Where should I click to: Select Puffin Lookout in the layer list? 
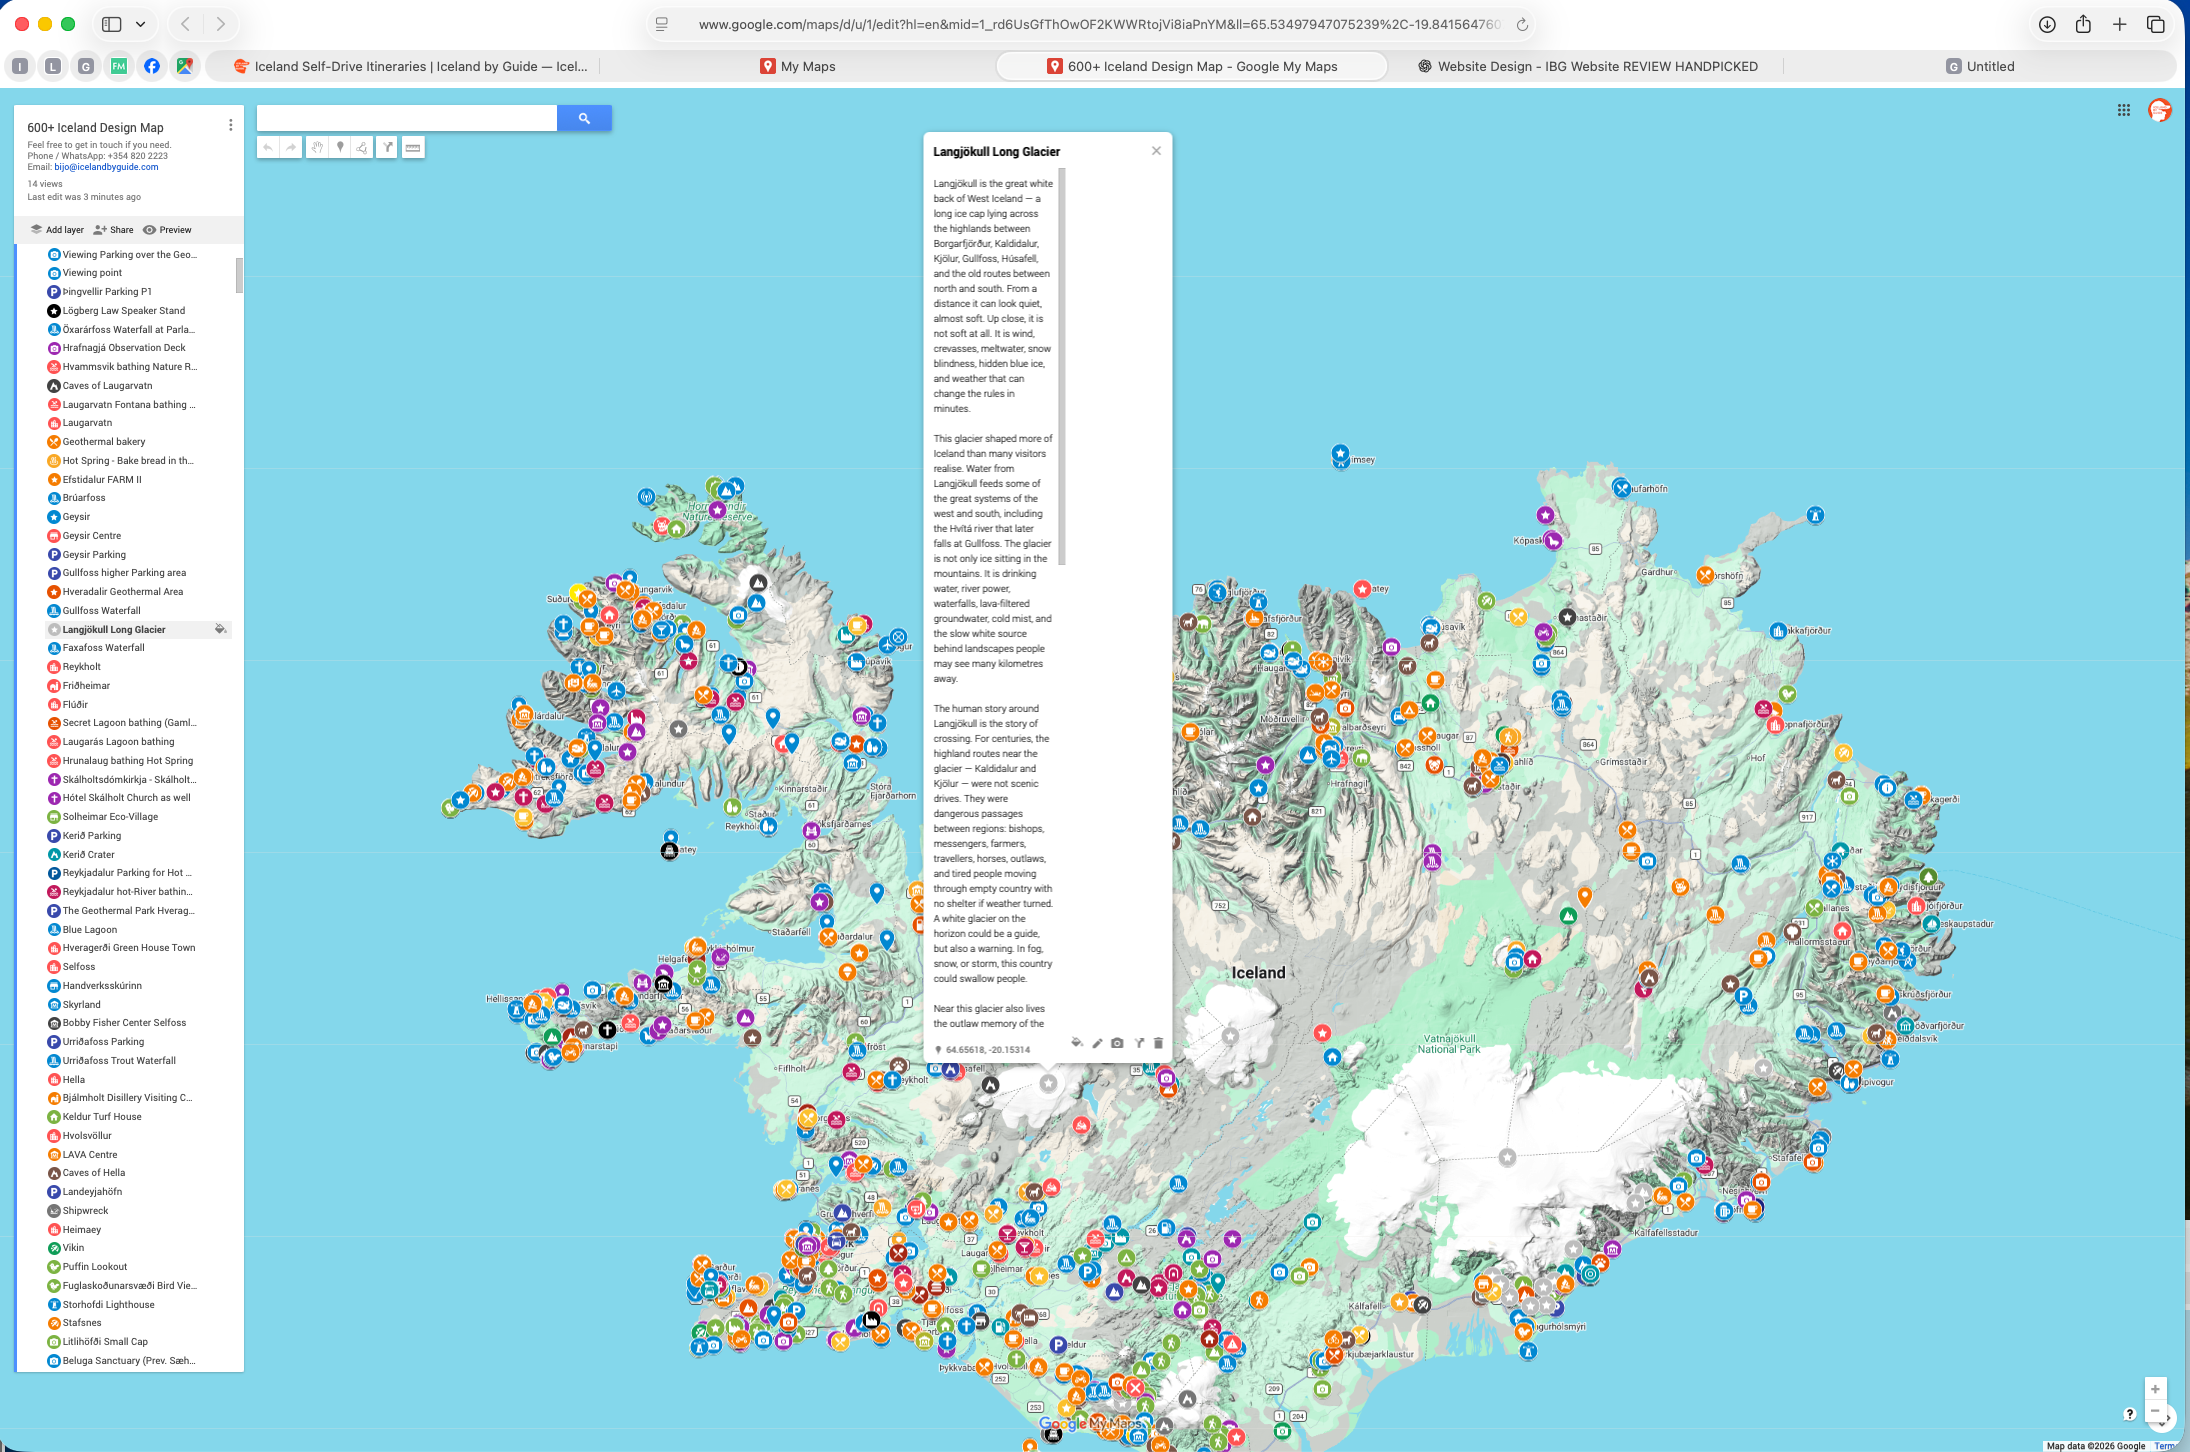coord(95,1267)
